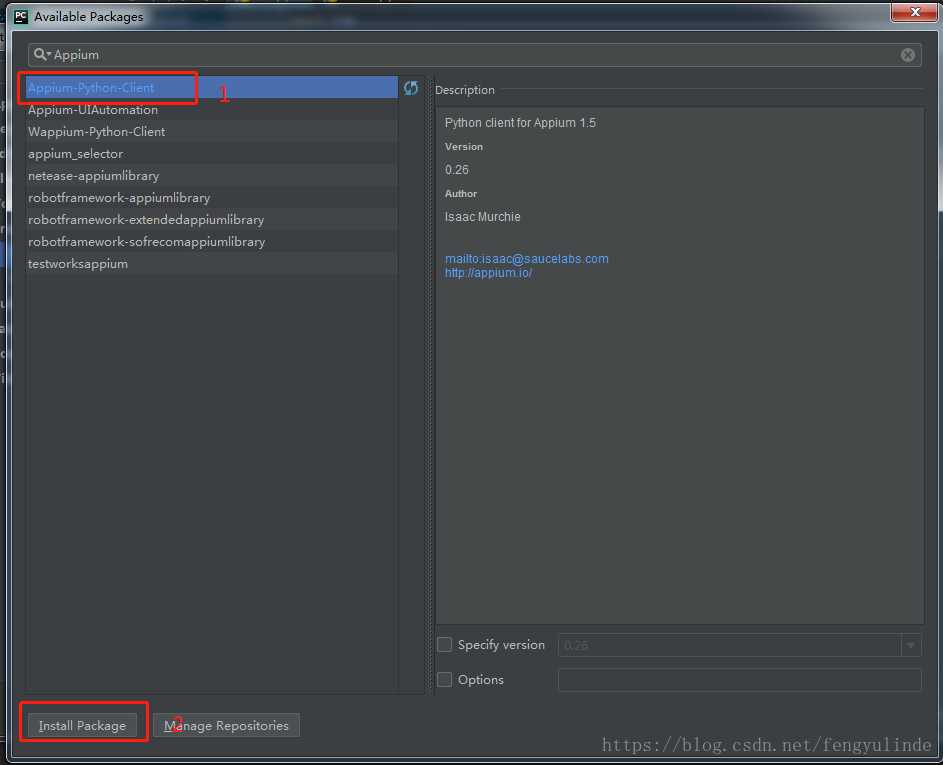Select appium_selector package

pyautogui.click(x=212, y=154)
